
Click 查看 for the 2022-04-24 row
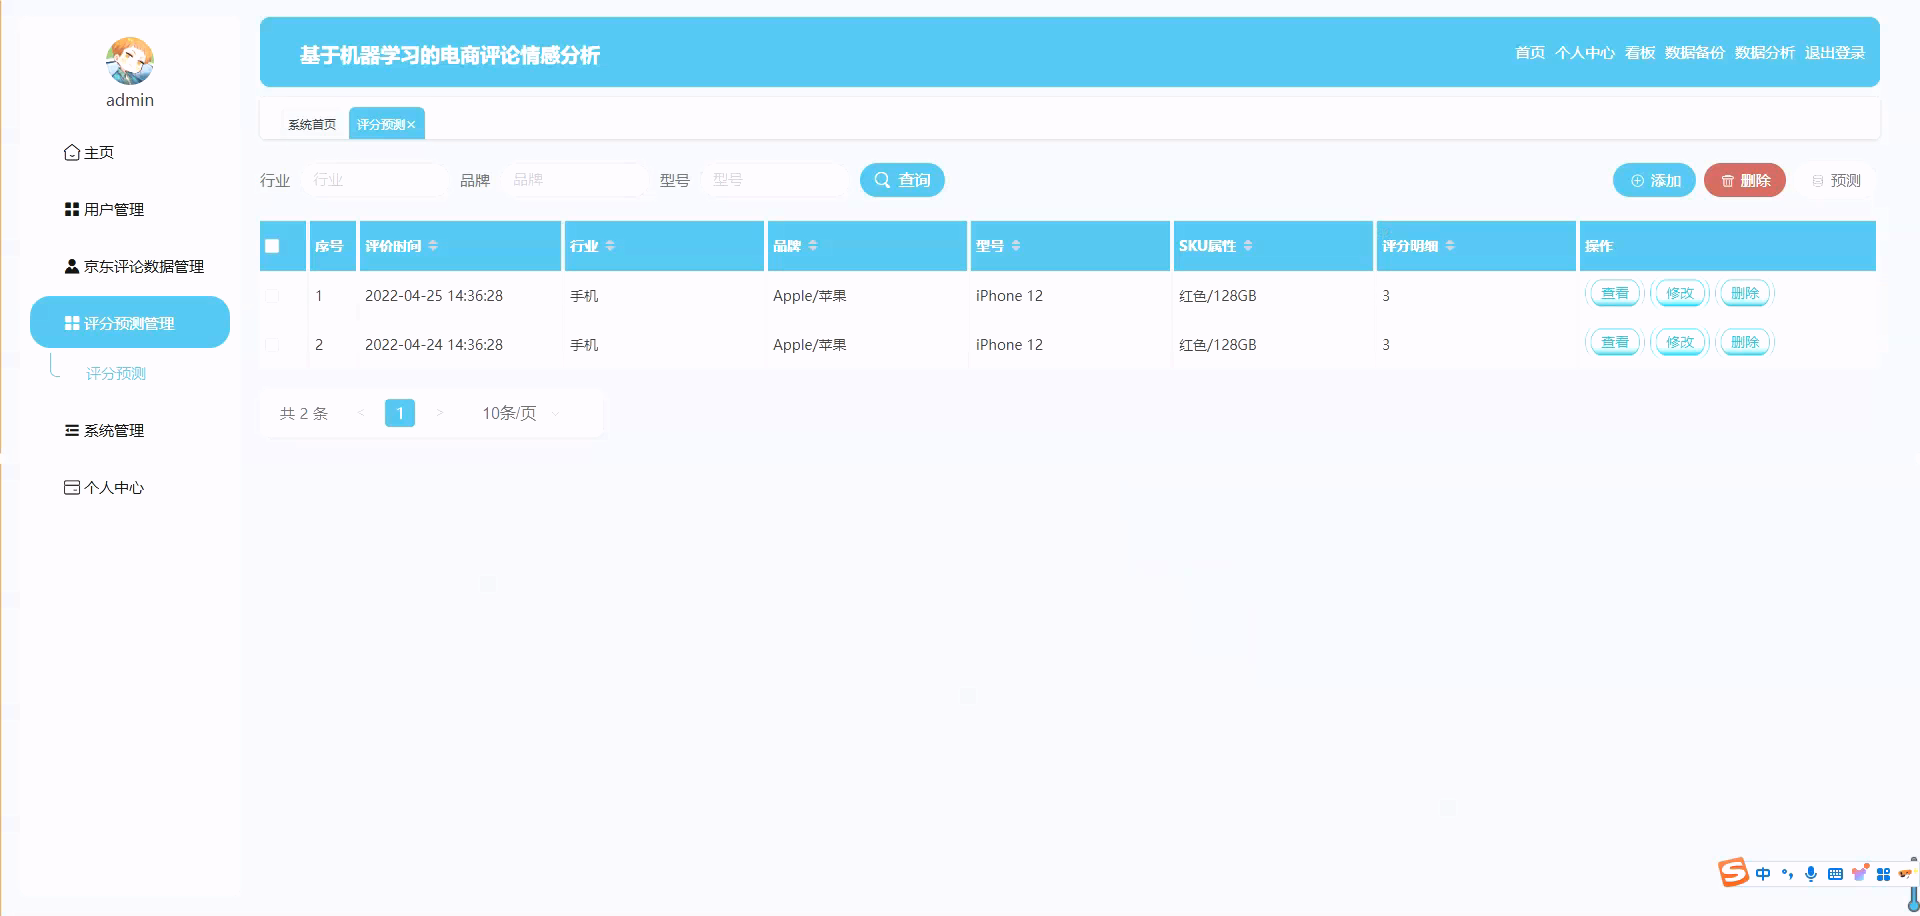coord(1615,342)
